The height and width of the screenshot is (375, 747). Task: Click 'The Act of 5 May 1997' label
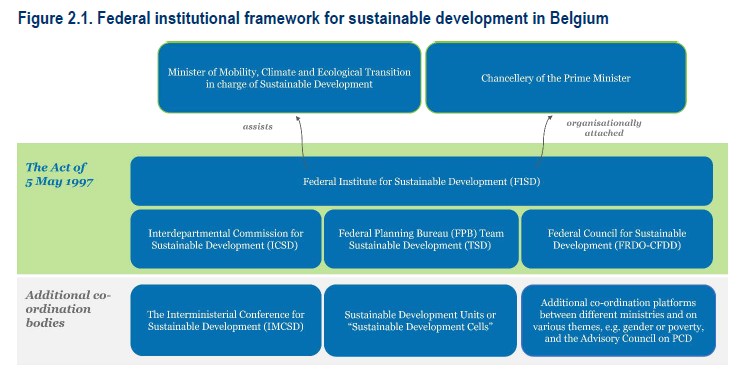59,174
